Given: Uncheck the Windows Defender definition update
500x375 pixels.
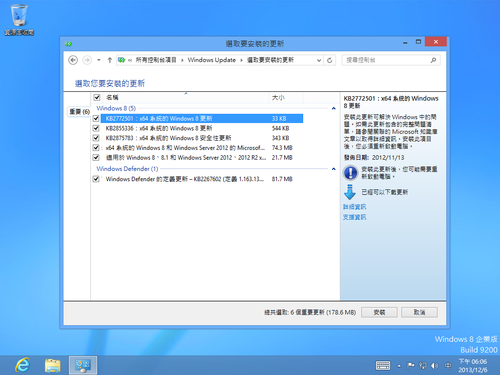Looking at the screenshot, I should pos(96,179).
